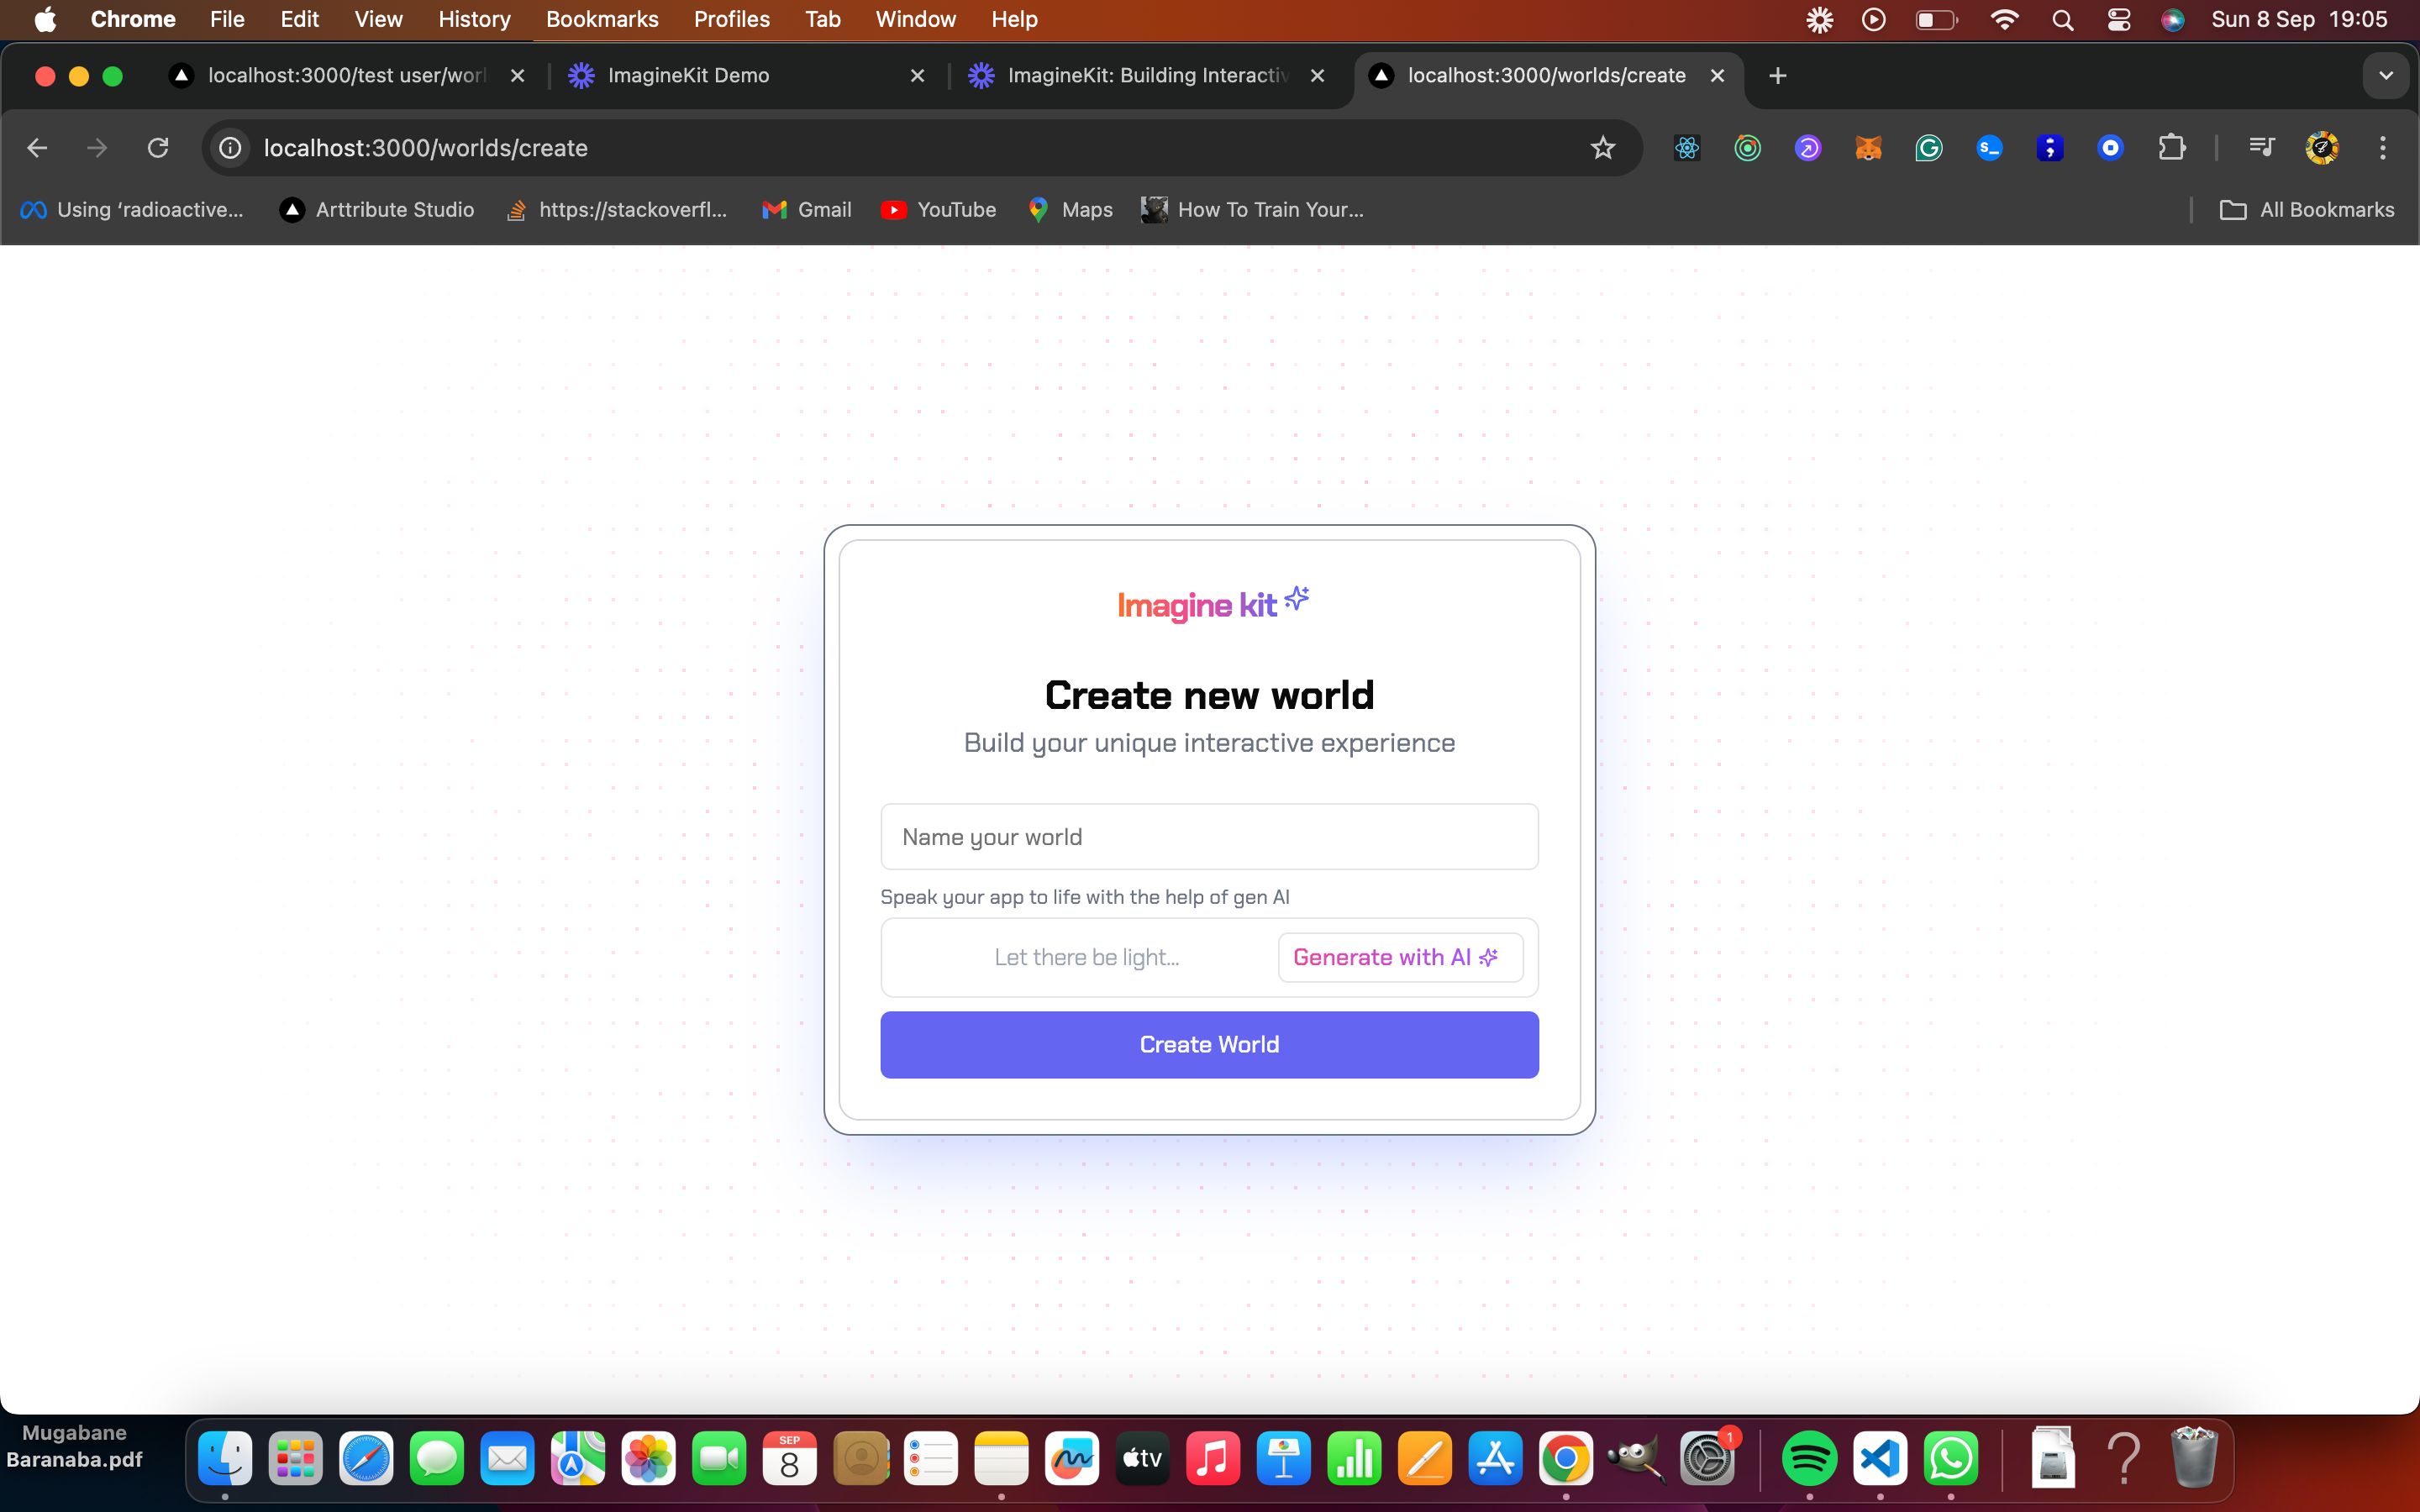Open the Gmail bookmark
The image size is (2420, 1512).
[x=806, y=209]
